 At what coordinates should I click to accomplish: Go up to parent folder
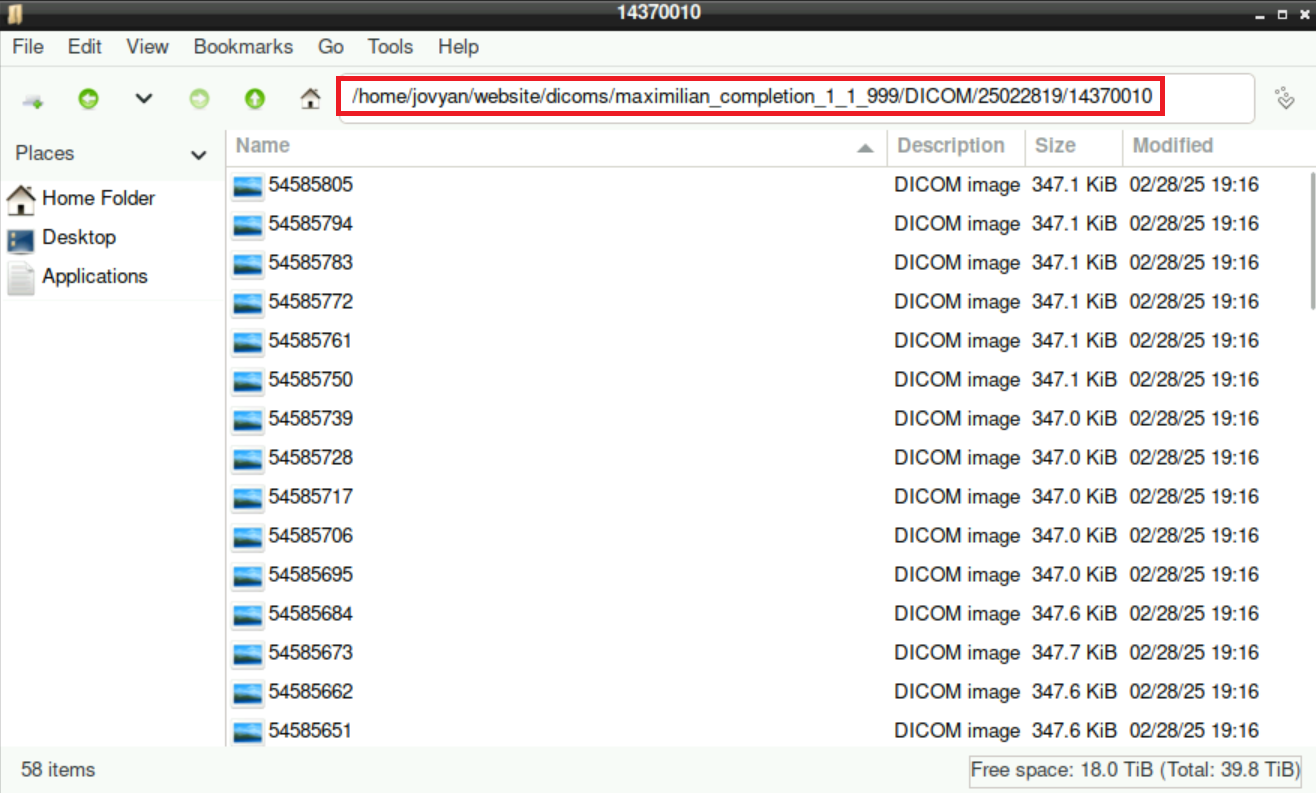(x=255, y=99)
